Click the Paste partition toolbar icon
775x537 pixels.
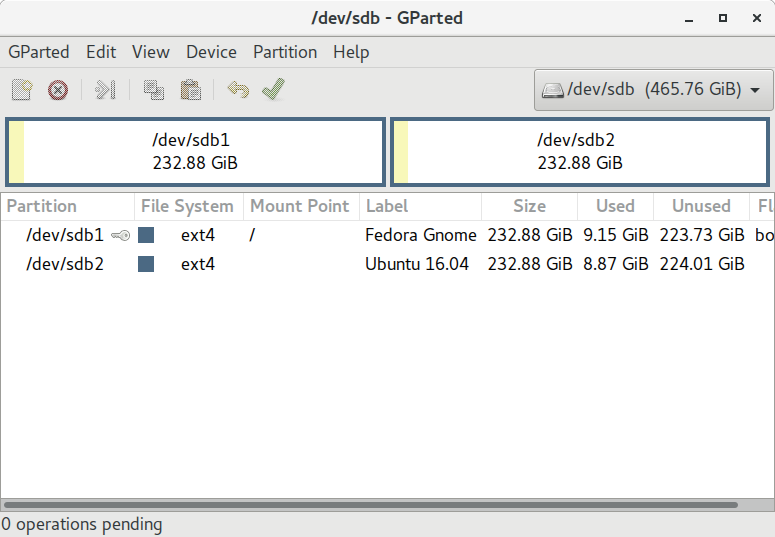190,90
